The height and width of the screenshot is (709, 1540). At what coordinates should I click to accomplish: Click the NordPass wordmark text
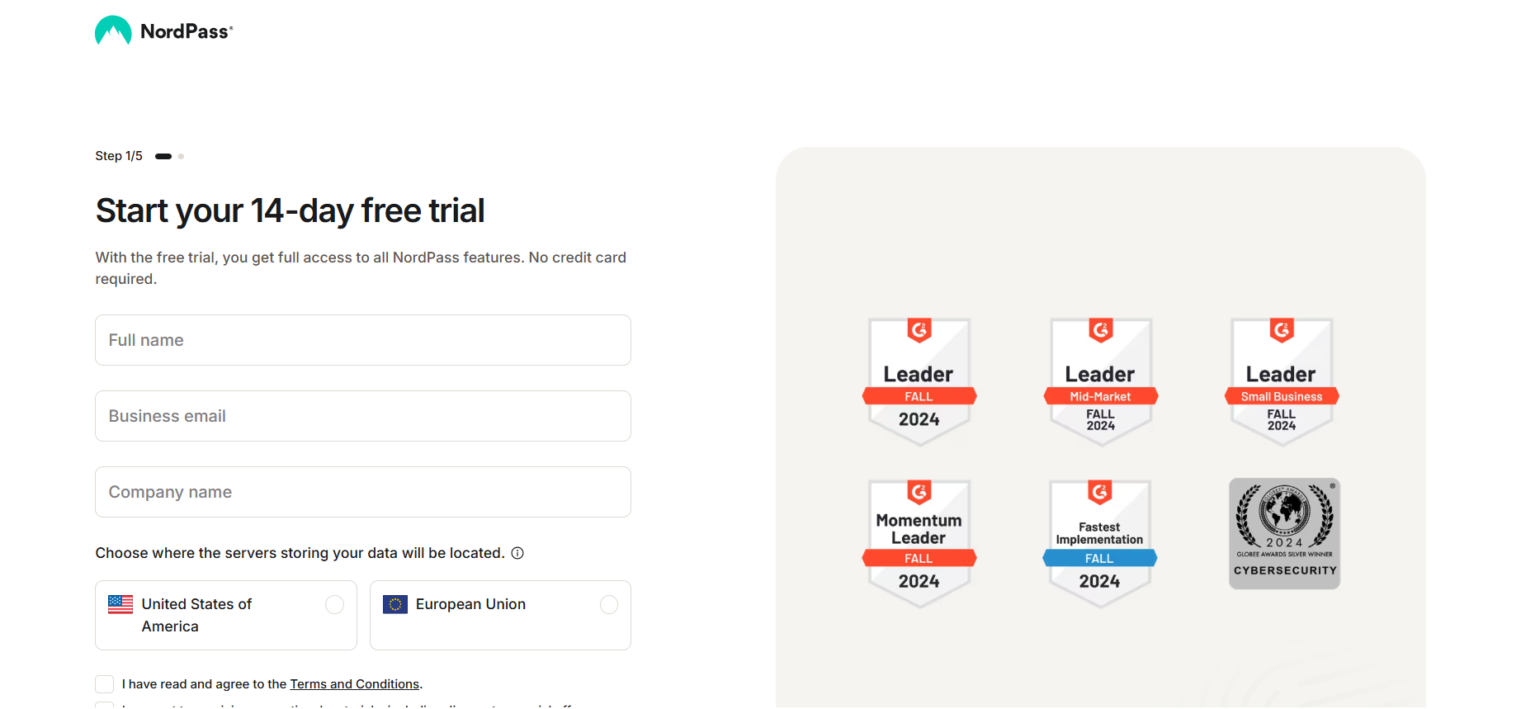tap(186, 31)
